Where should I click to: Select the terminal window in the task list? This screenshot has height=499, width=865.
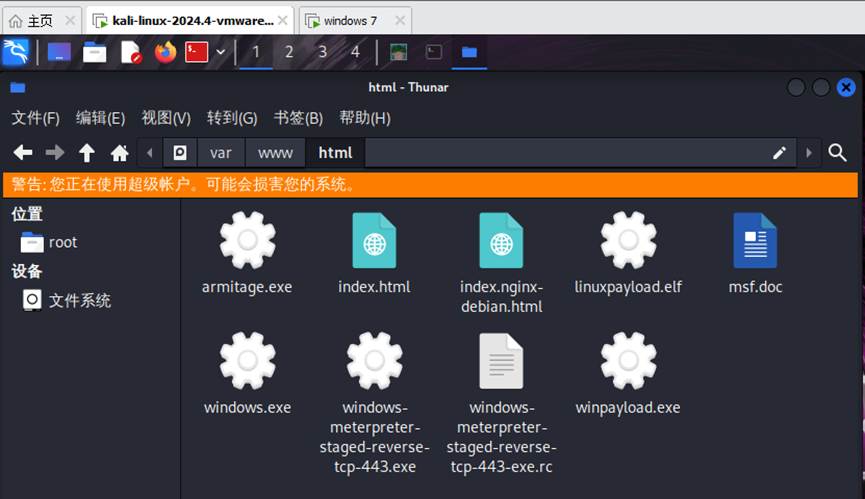[434, 52]
